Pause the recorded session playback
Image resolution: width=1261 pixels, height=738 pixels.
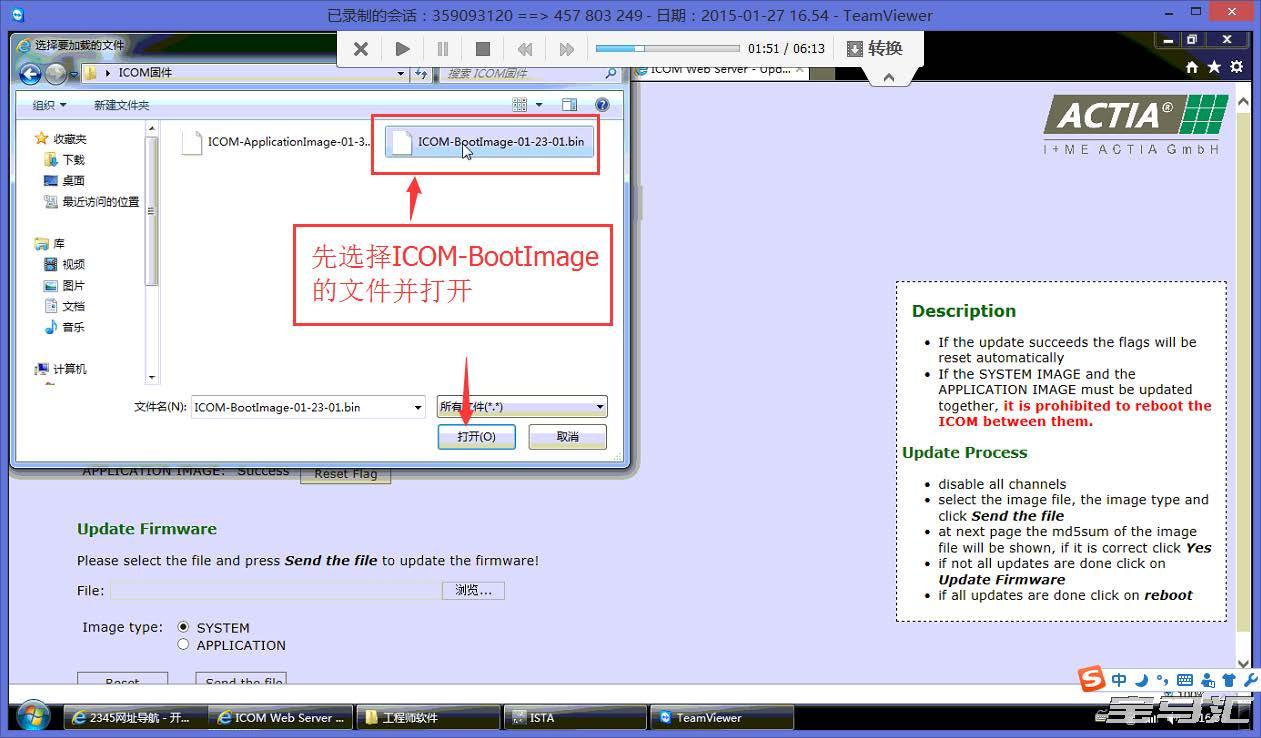click(442, 48)
